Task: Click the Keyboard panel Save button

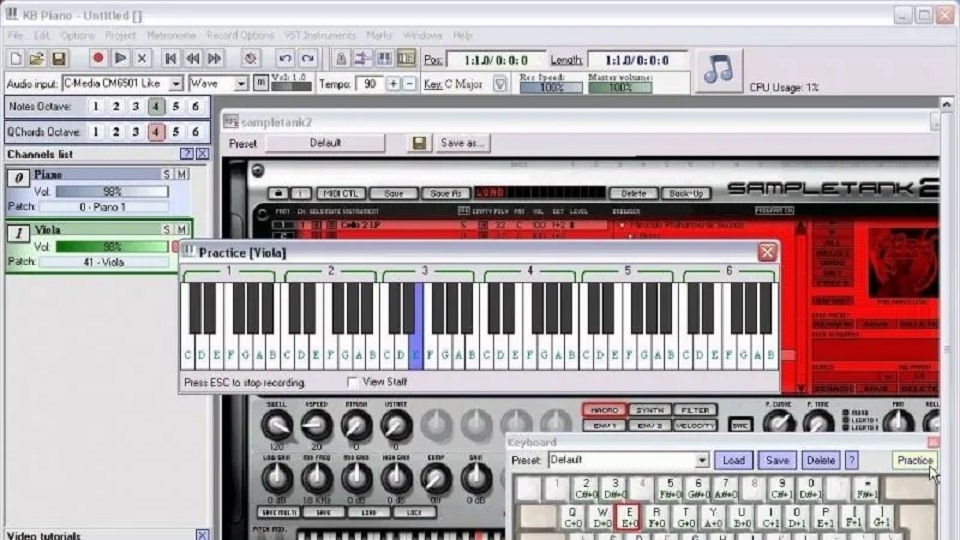Action: tap(777, 460)
